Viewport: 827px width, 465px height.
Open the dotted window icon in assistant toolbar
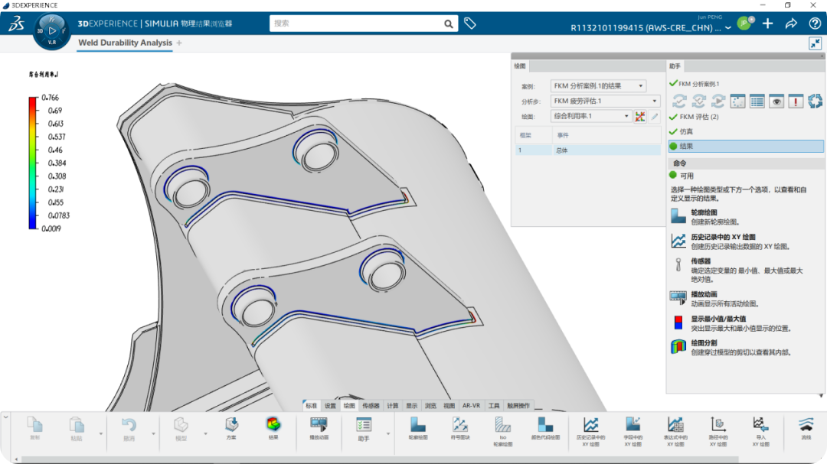[x=737, y=101]
